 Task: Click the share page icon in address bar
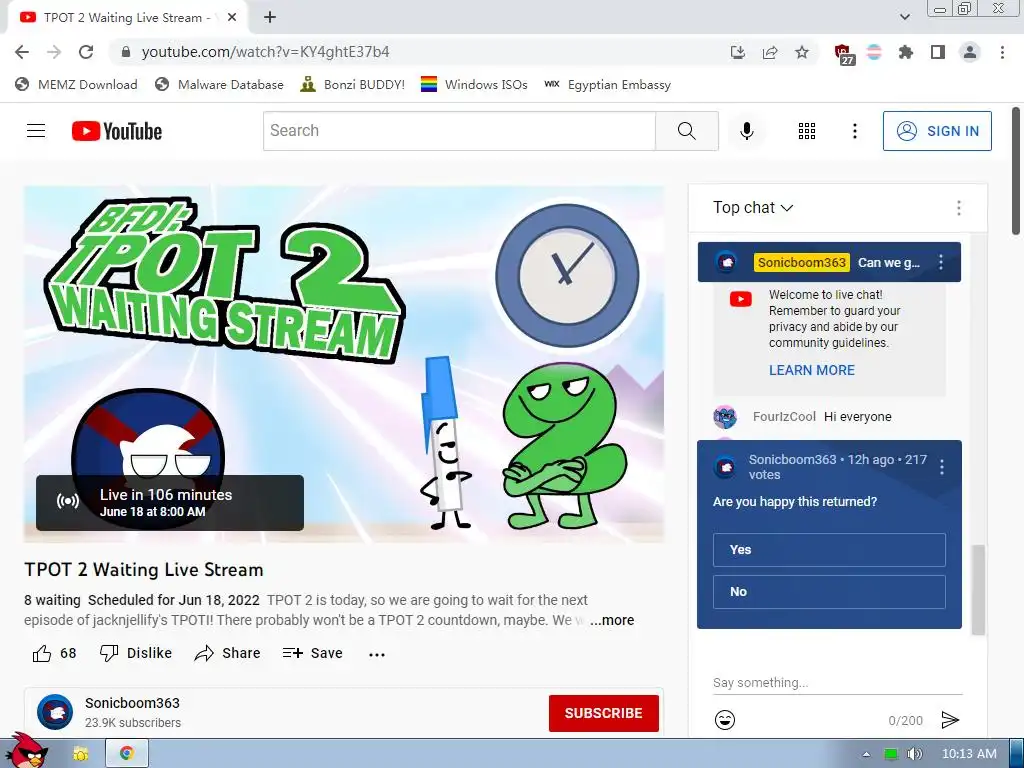click(x=770, y=52)
